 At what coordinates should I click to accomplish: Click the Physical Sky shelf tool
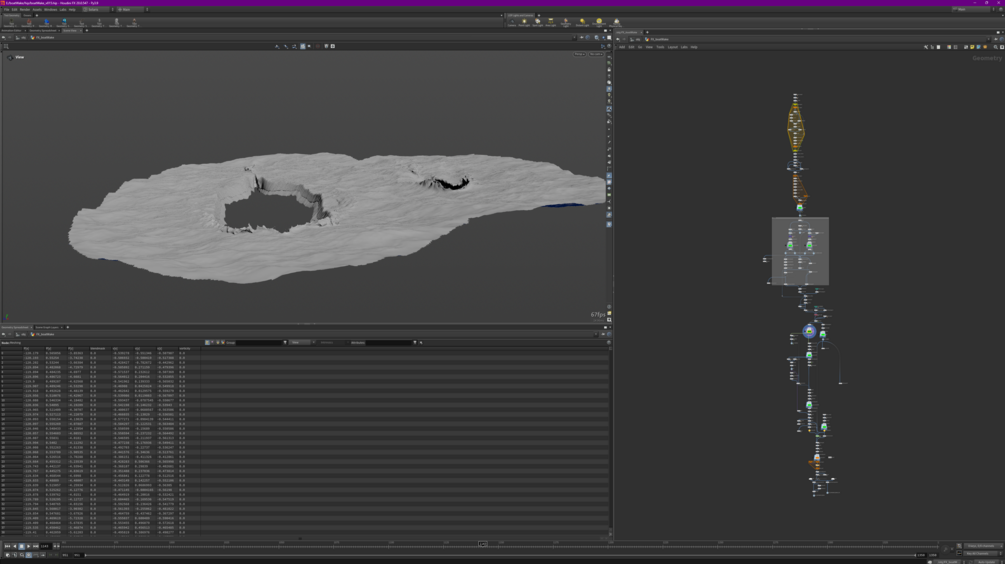pos(616,23)
